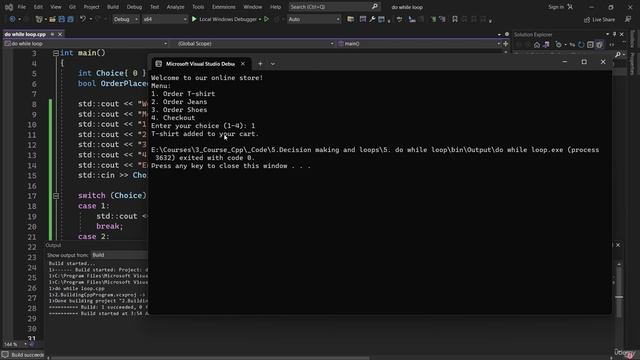Open the x64 platform dropdown
This screenshot has height=360, width=640.
(164, 19)
